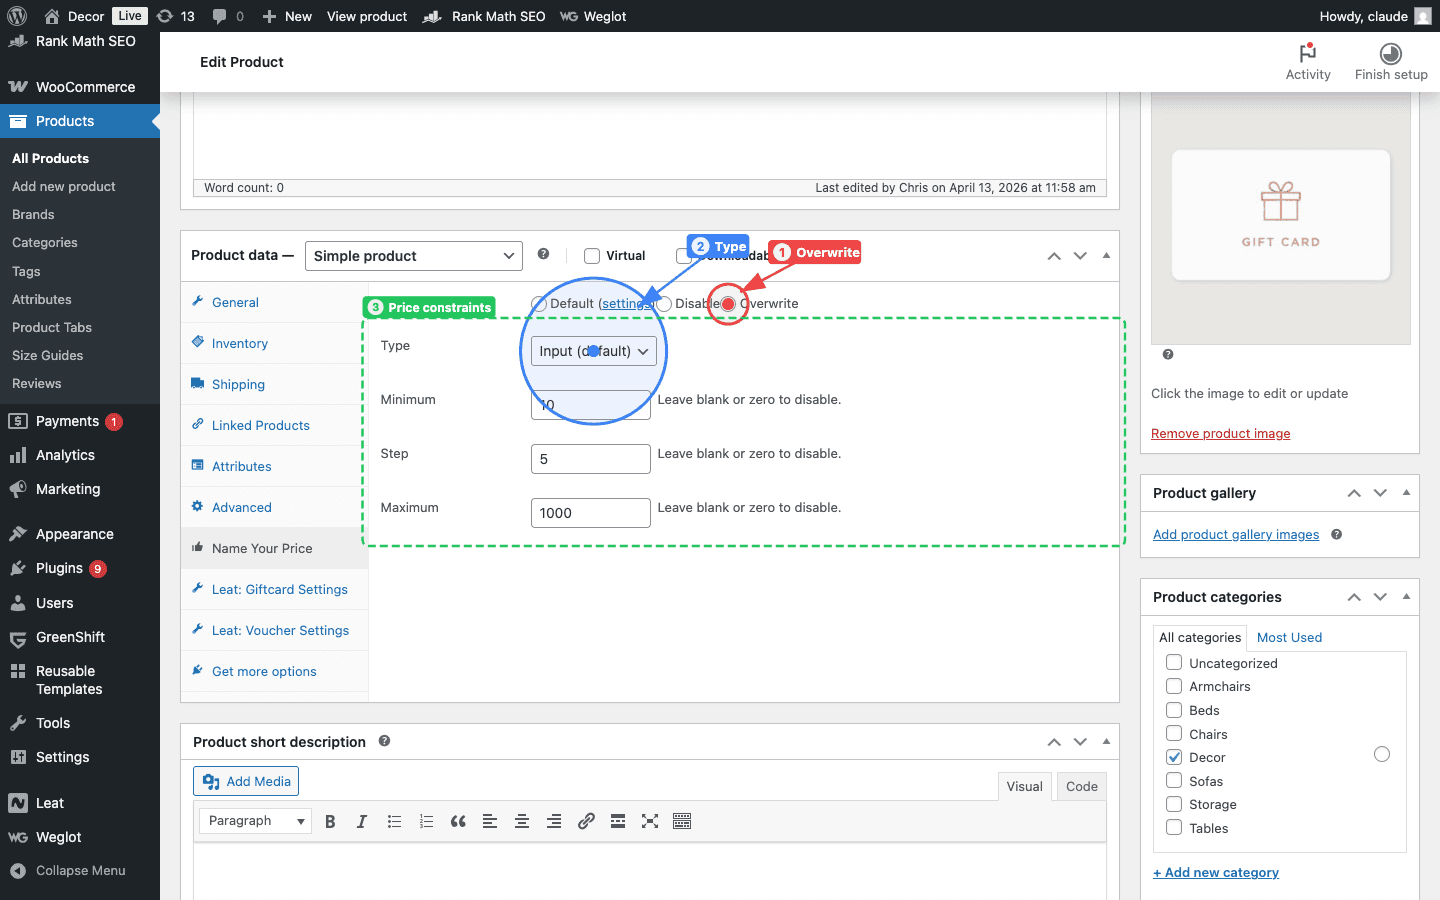
Task: Collapse the Product gallery panel
Action: [1406, 493]
